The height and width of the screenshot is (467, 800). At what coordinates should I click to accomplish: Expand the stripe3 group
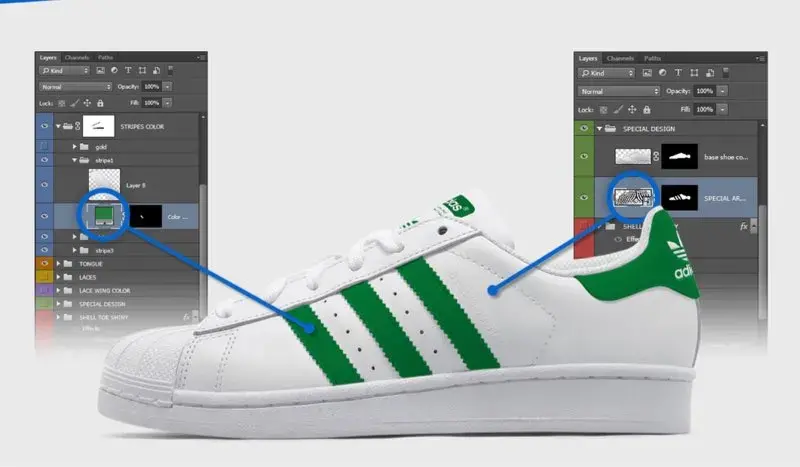pos(74,250)
